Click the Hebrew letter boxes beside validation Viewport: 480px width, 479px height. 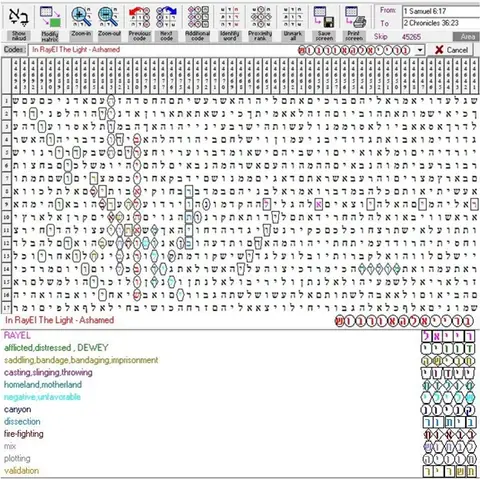[448, 471]
